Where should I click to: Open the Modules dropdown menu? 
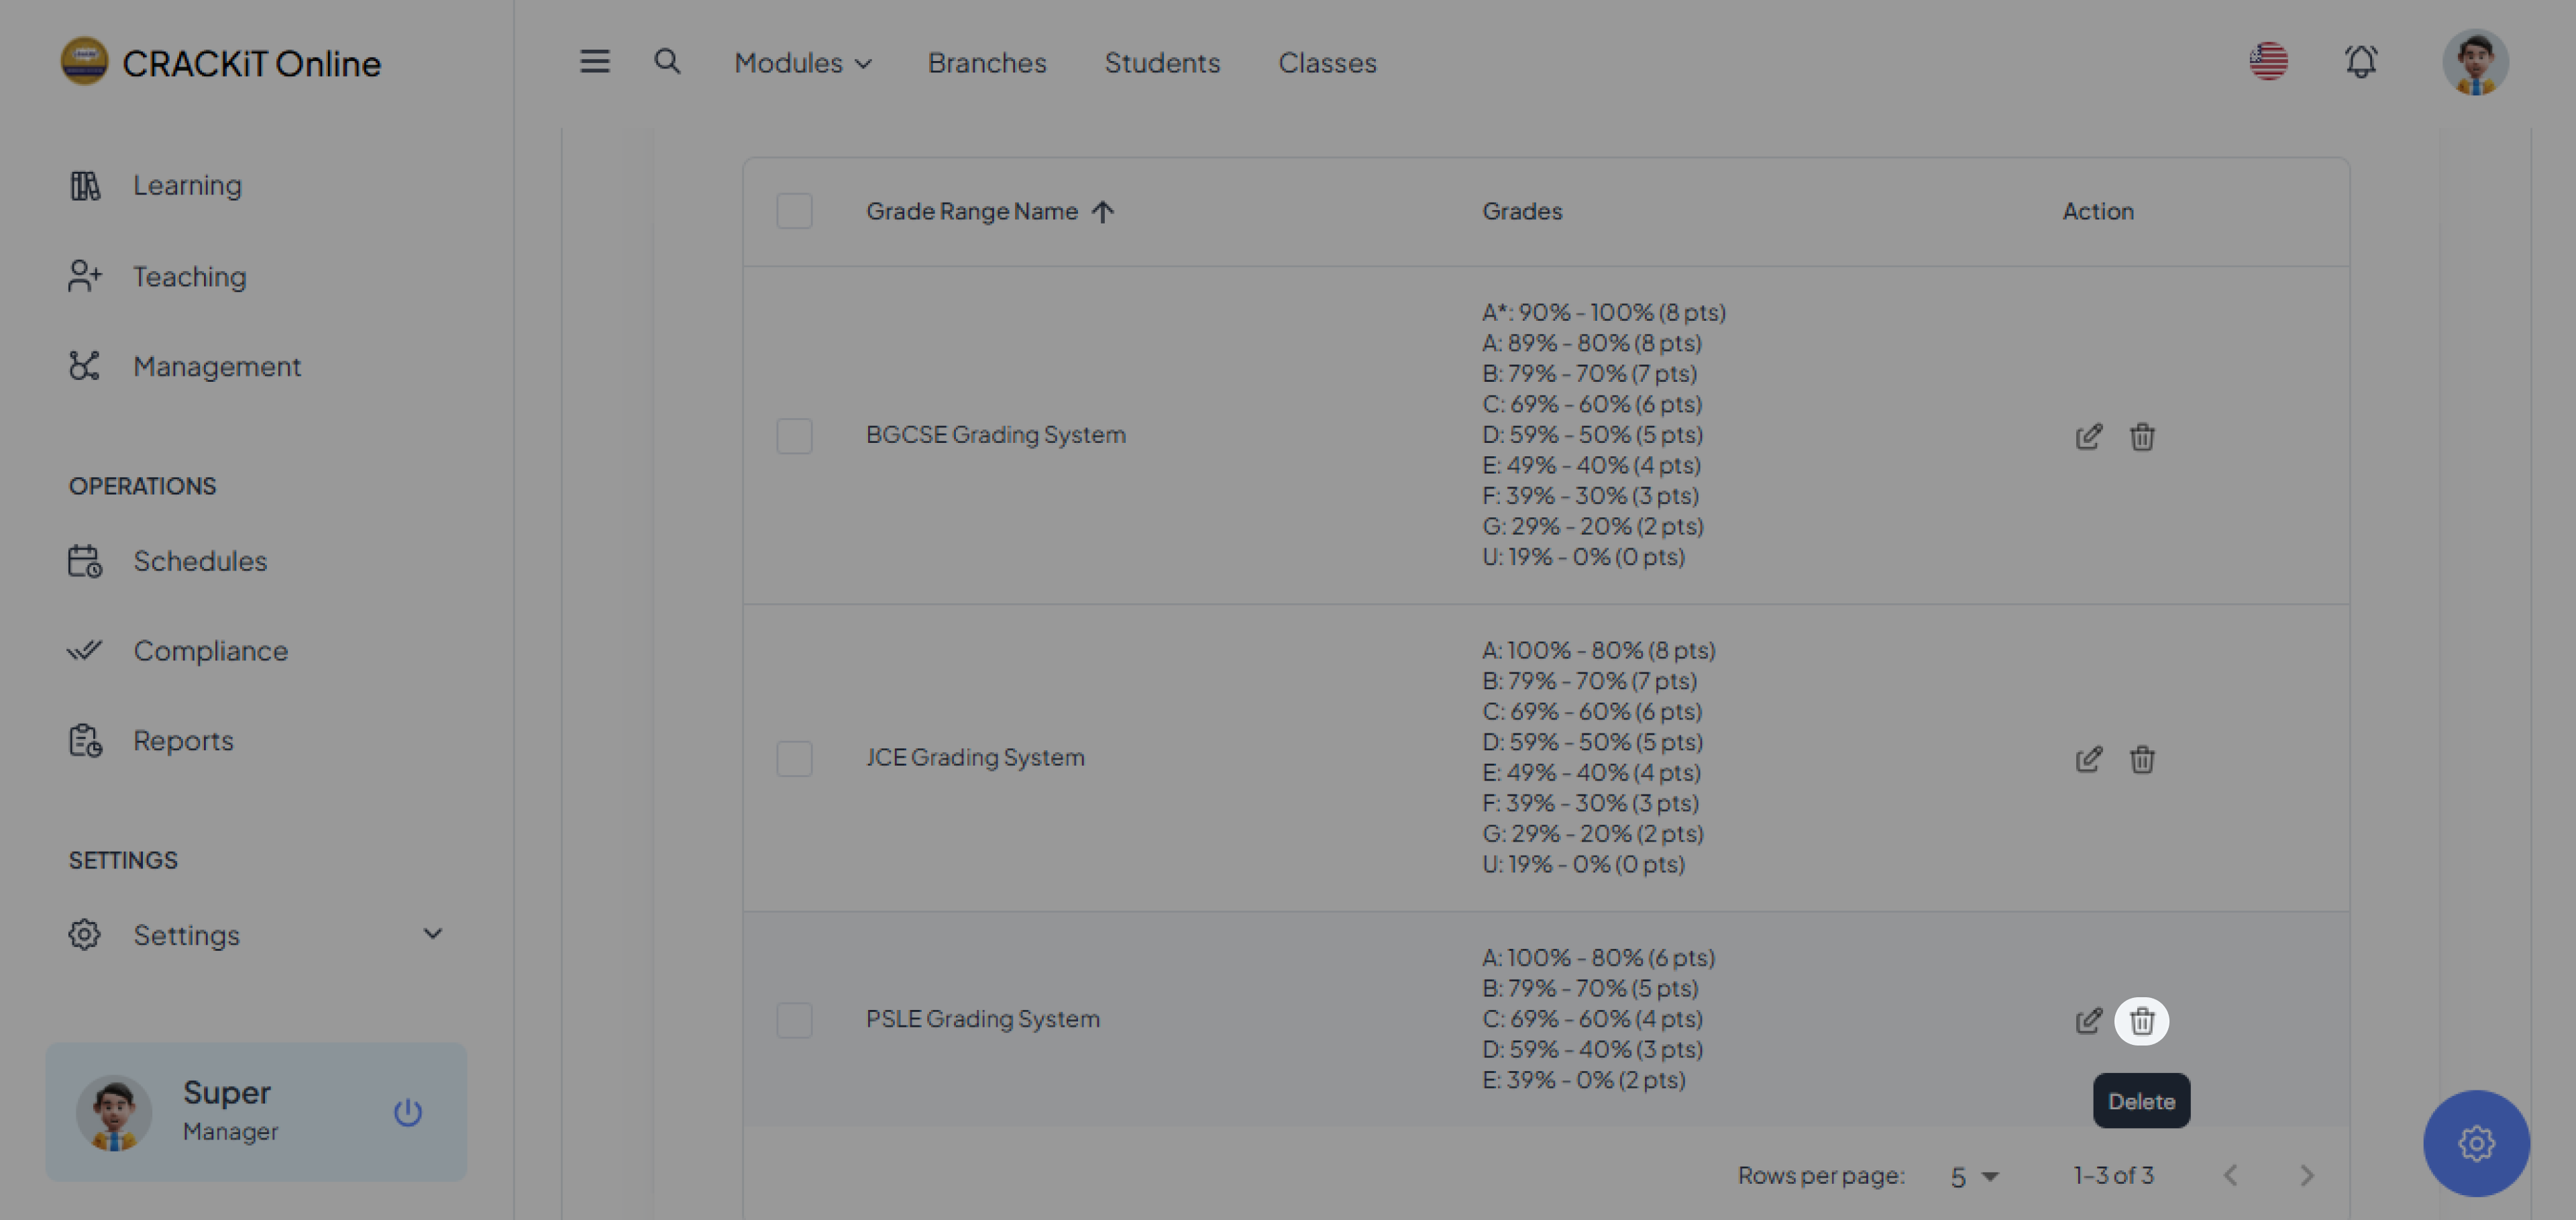click(802, 62)
